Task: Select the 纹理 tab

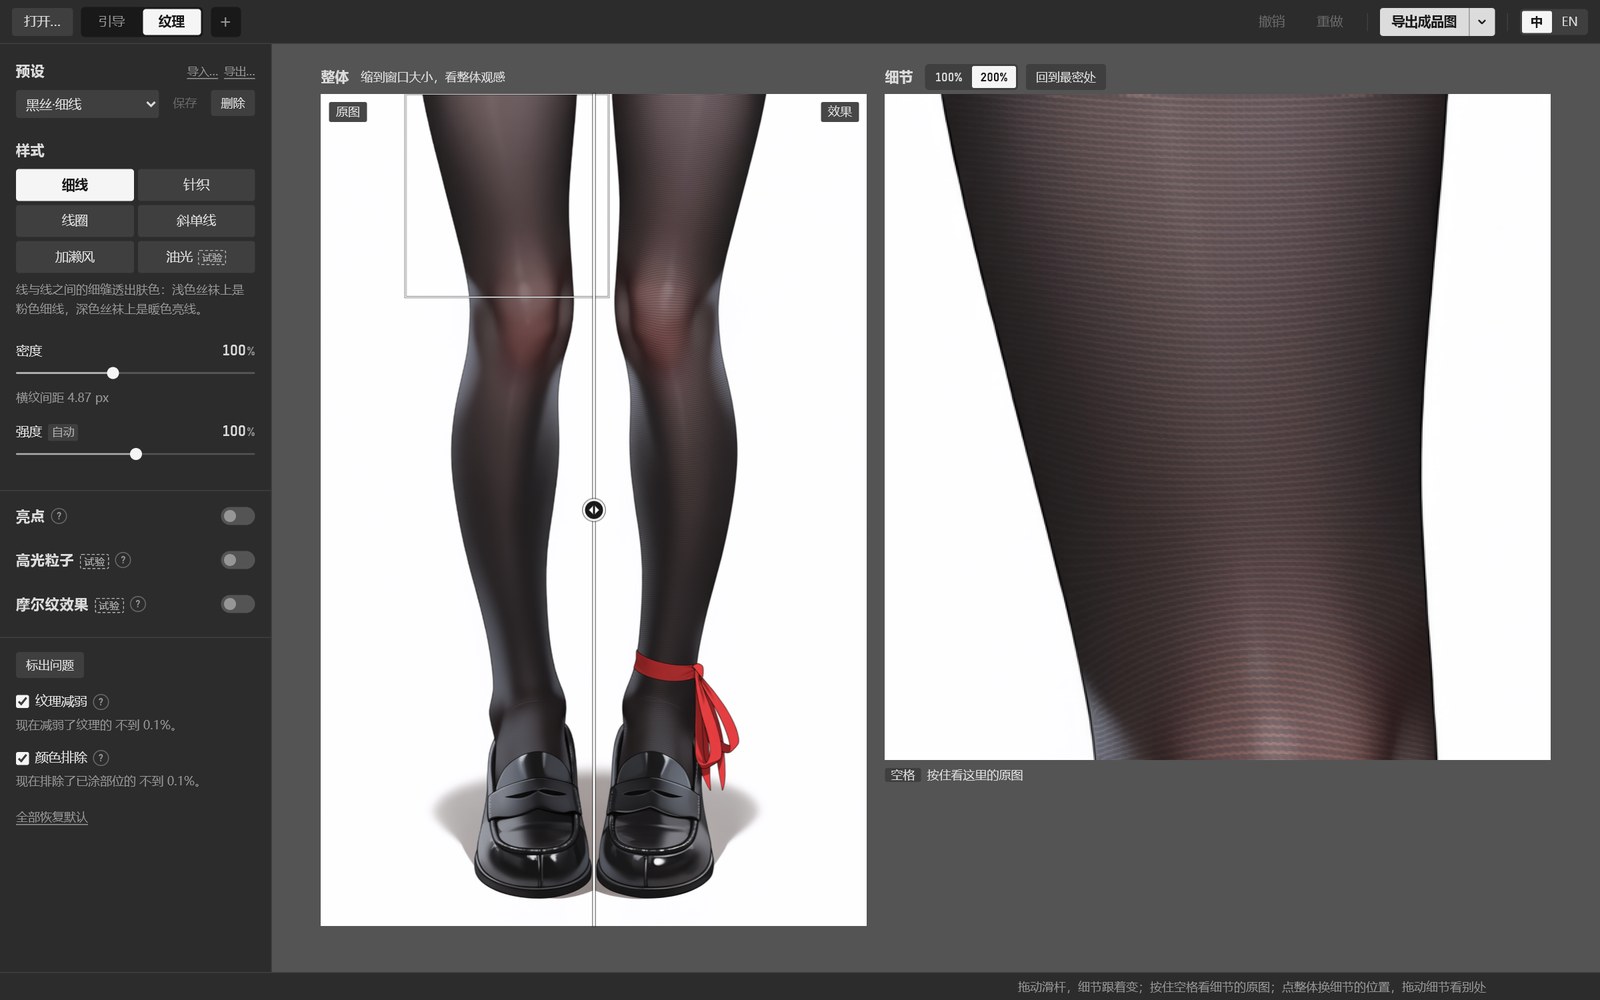Action: click(171, 22)
